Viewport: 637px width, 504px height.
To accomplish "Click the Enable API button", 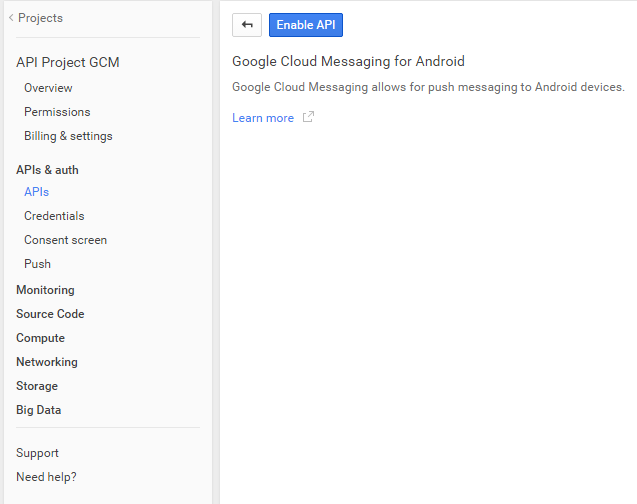I will [306, 25].
